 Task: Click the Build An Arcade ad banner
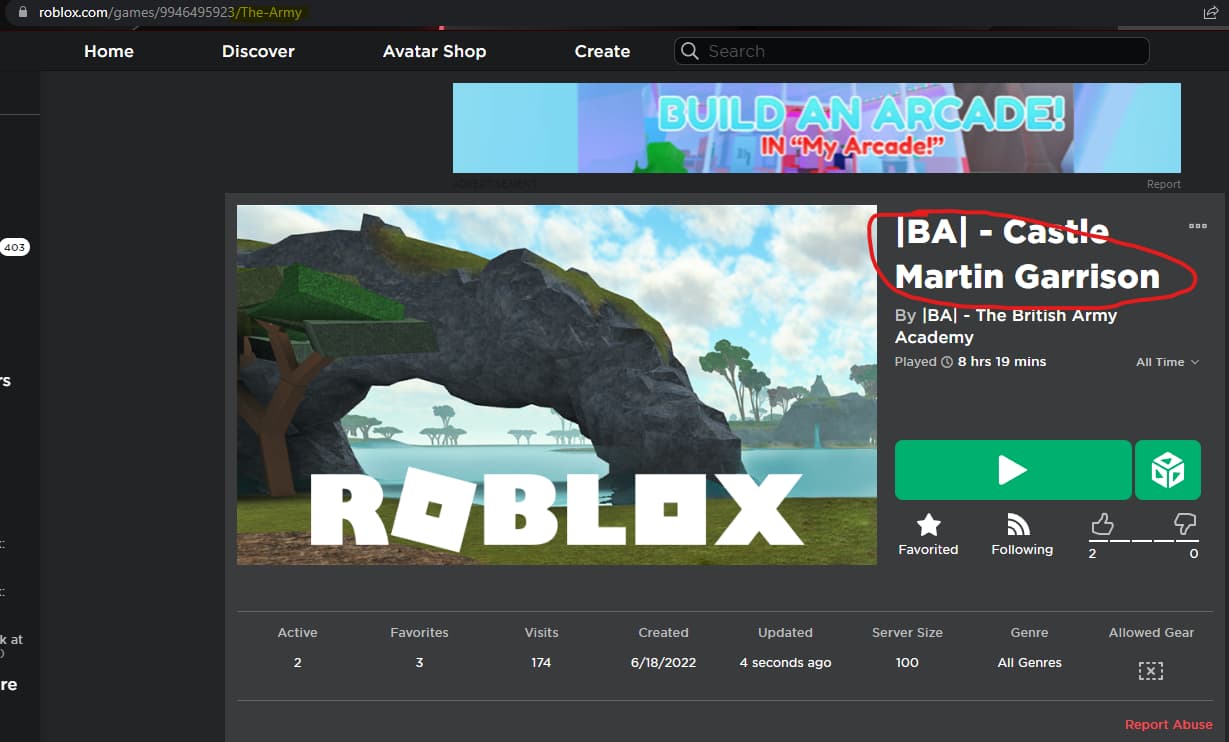[817, 128]
